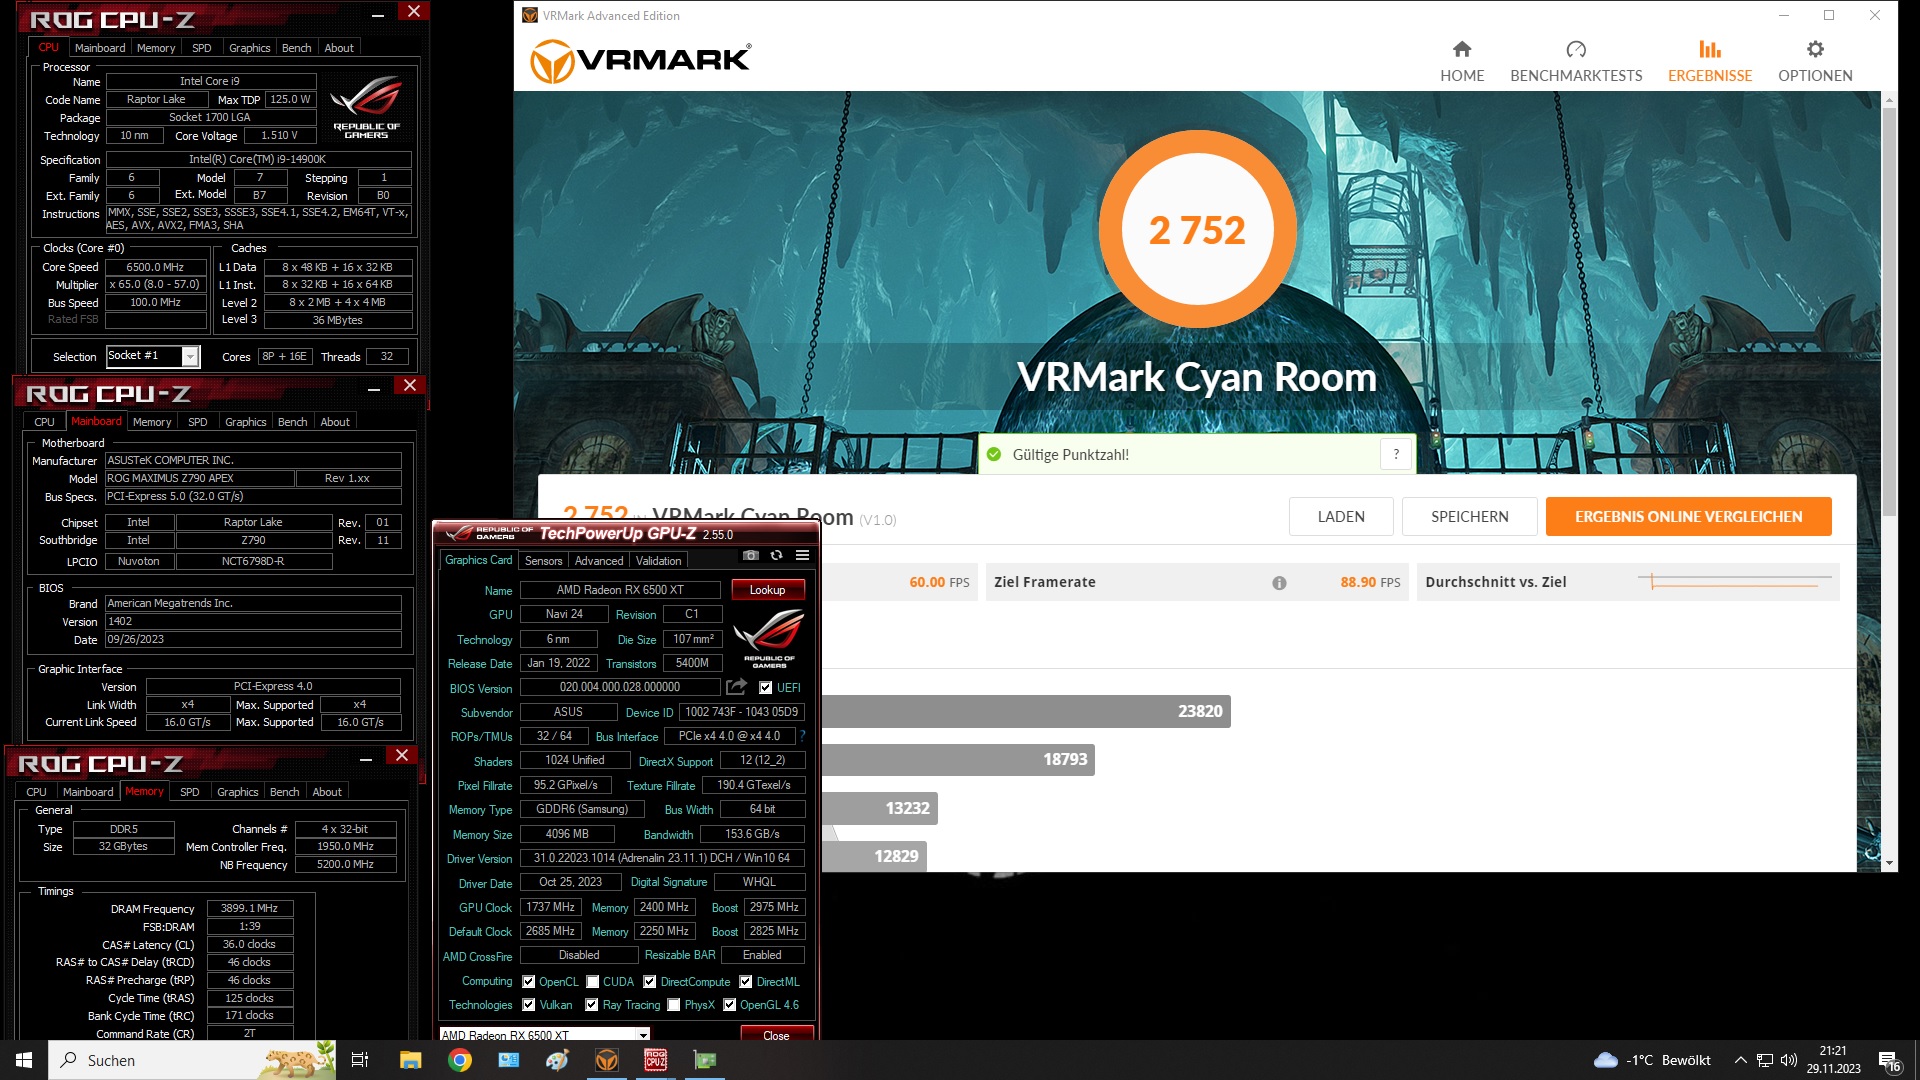Launch Google Chrome from the taskbar
The height and width of the screenshot is (1080, 1920).
[459, 1060]
